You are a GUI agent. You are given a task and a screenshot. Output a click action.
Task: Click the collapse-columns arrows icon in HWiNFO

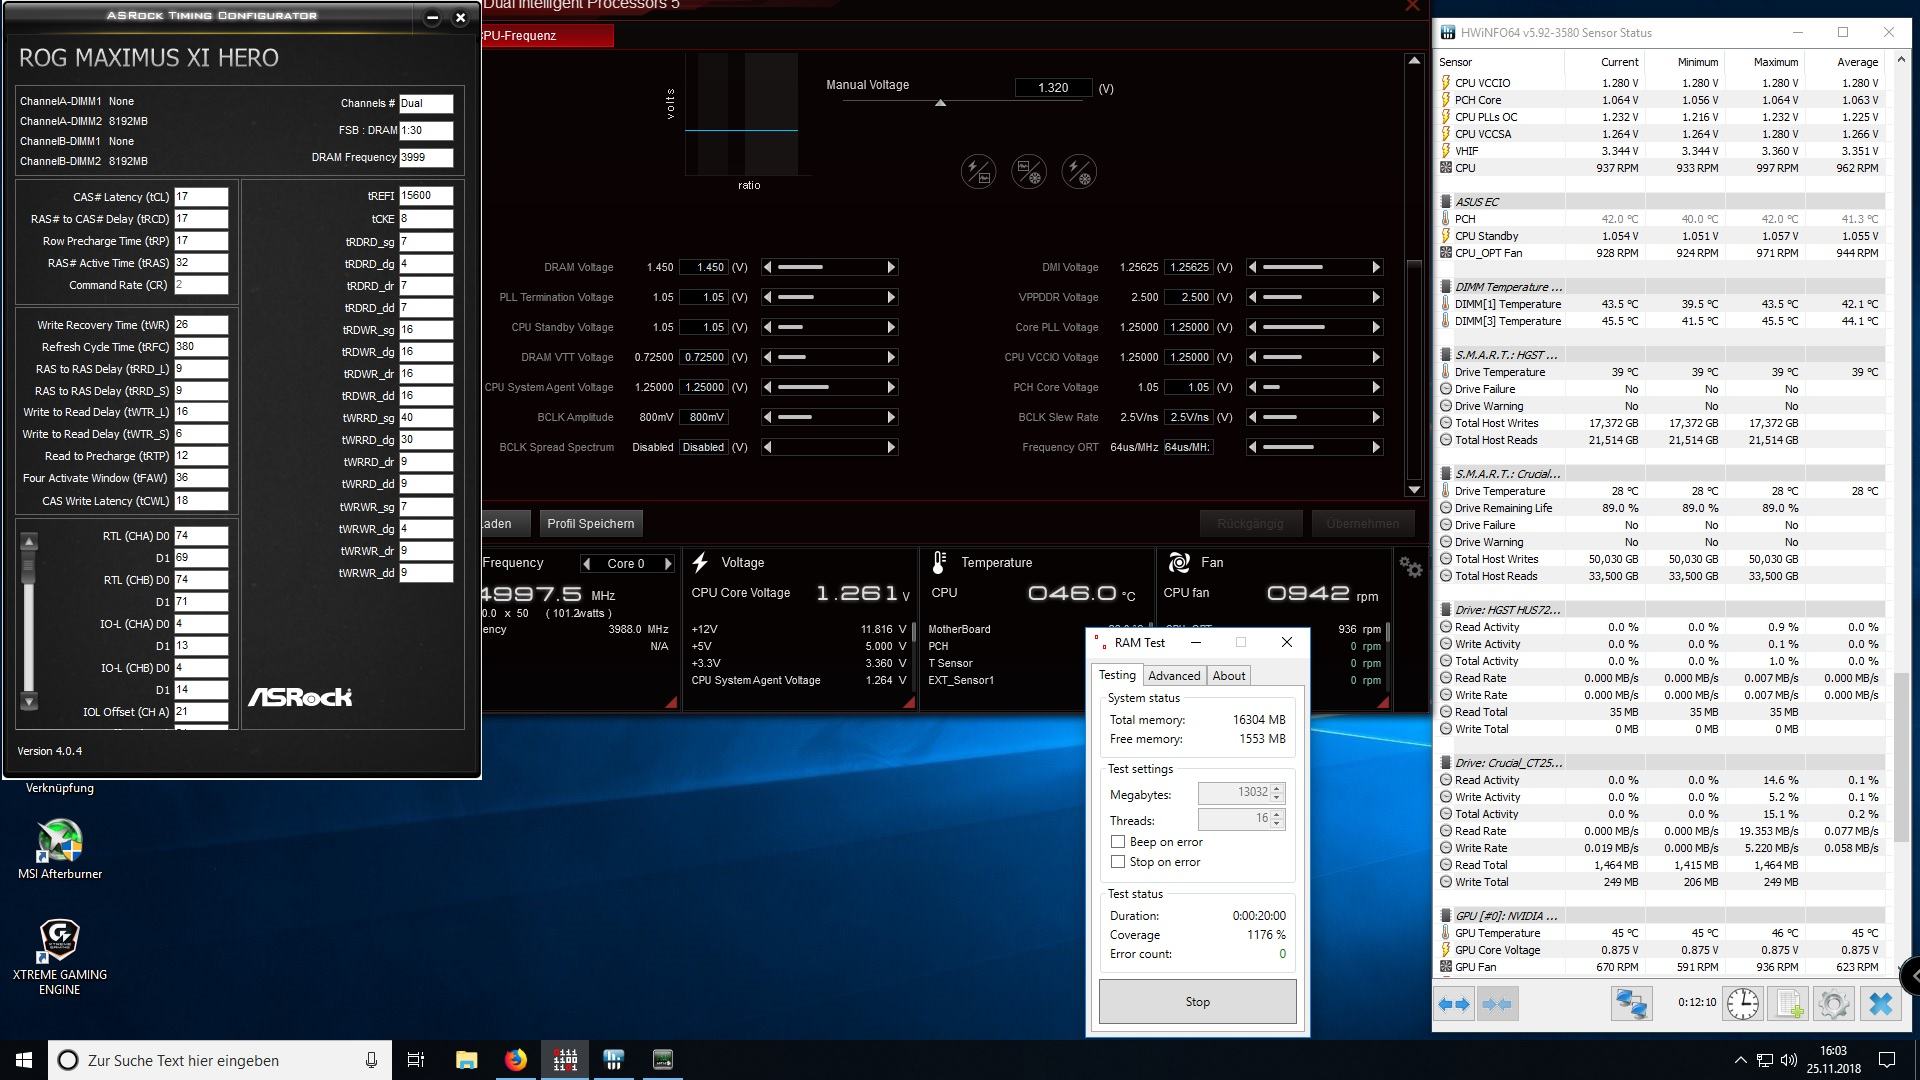point(1497,1003)
